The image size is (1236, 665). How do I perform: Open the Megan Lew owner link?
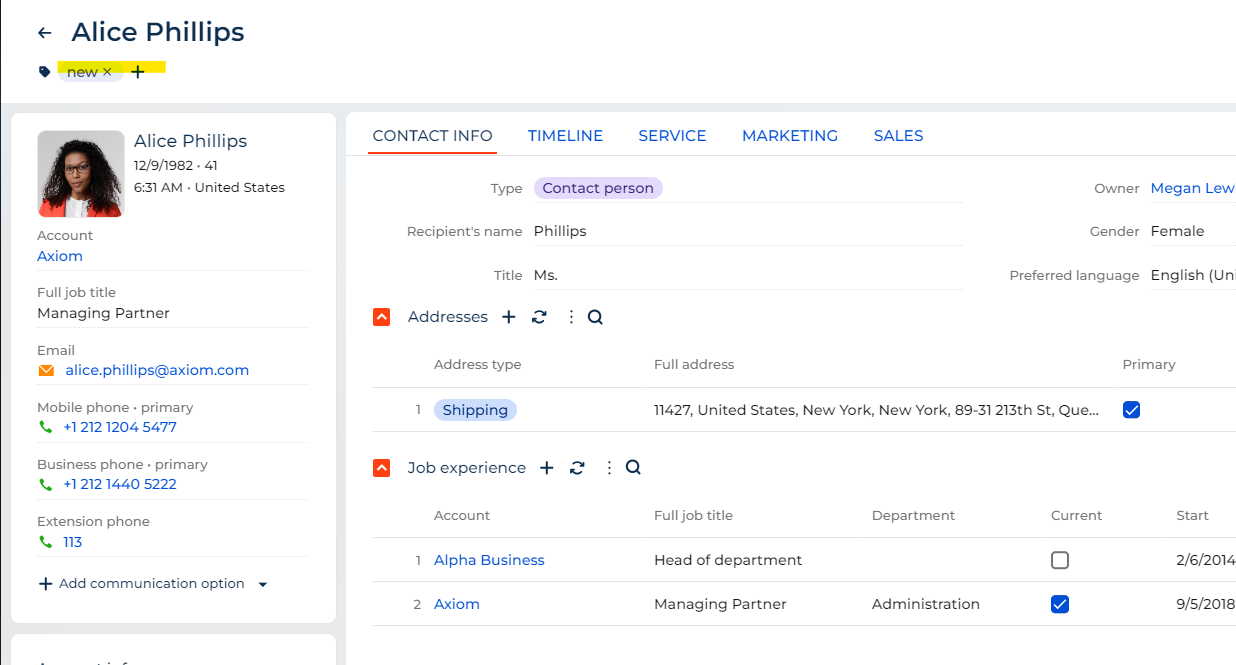coord(1193,188)
